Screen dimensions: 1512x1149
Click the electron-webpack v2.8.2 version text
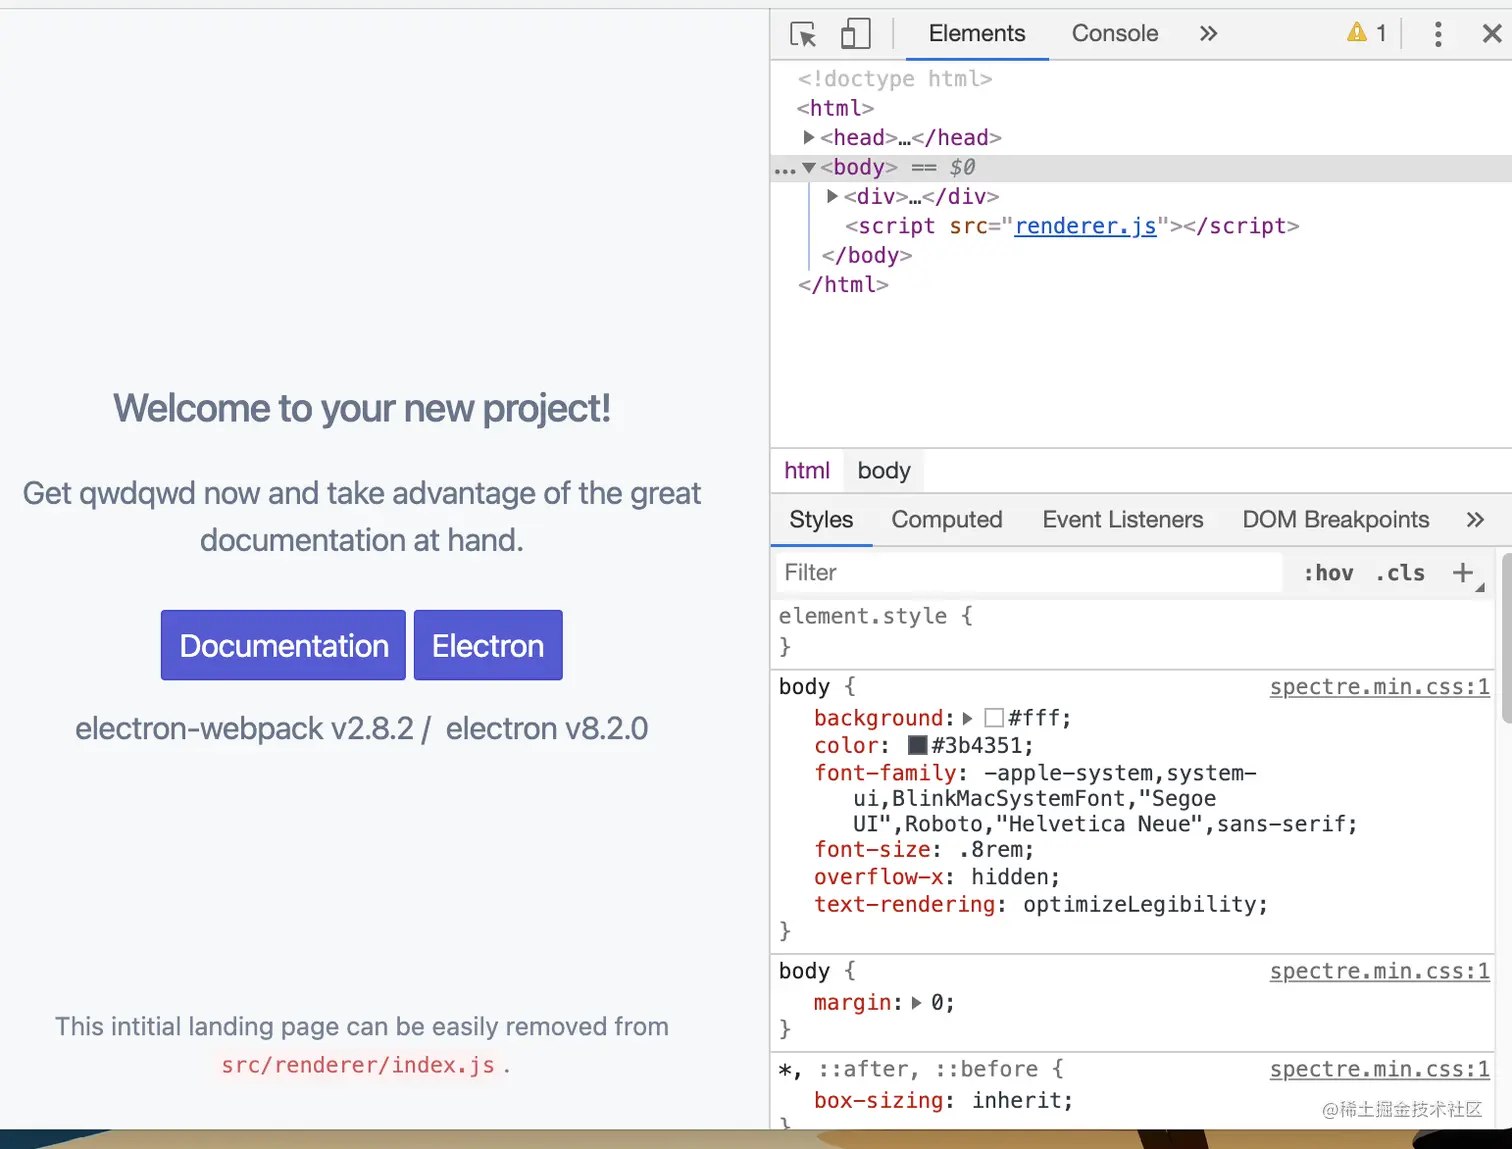pyautogui.click(x=244, y=729)
